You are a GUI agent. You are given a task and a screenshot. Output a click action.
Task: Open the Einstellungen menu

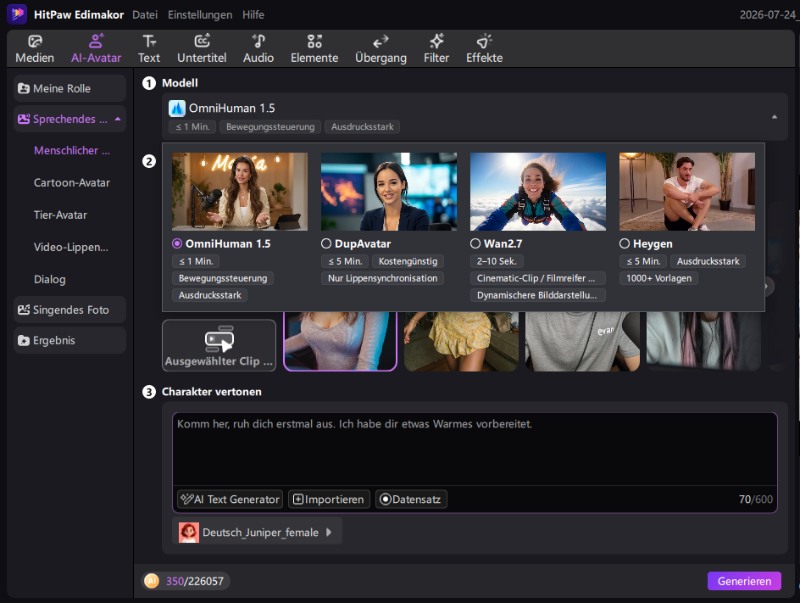point(200,15)
